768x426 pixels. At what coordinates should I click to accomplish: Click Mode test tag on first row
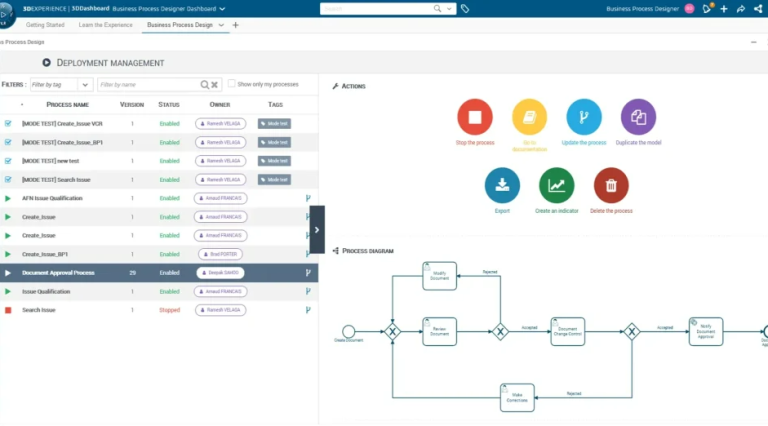(x=274, y=123)
